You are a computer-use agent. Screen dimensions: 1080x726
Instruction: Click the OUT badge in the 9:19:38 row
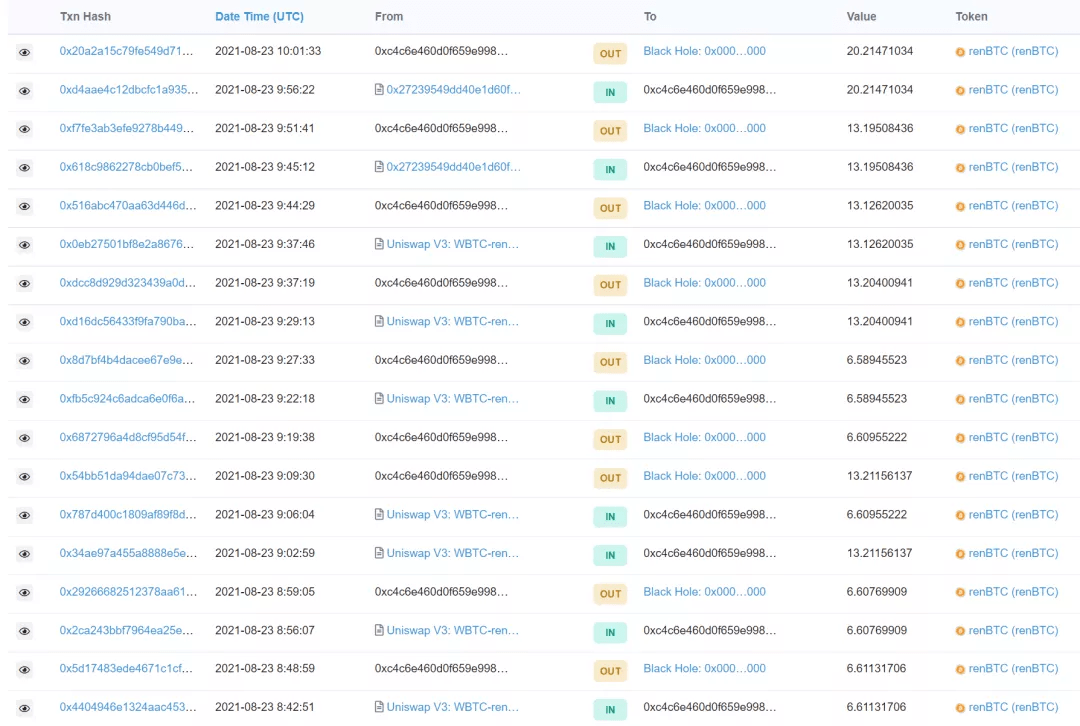click(x=610, y=439)
